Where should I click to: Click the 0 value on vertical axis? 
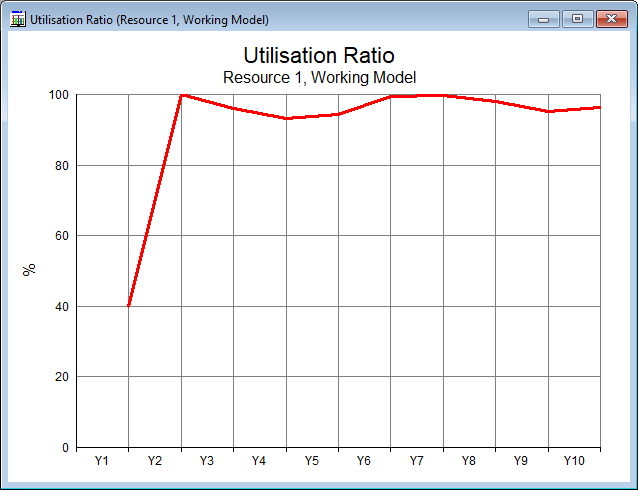point(66,448)
